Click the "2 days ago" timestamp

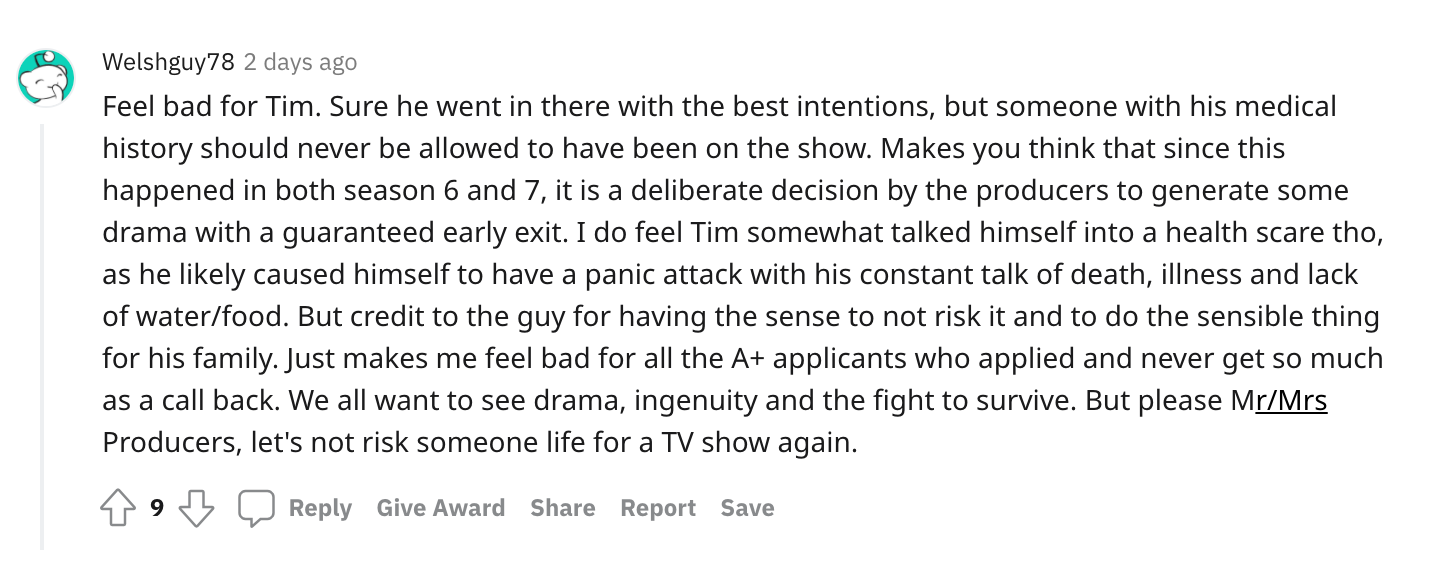click(300, 62)
